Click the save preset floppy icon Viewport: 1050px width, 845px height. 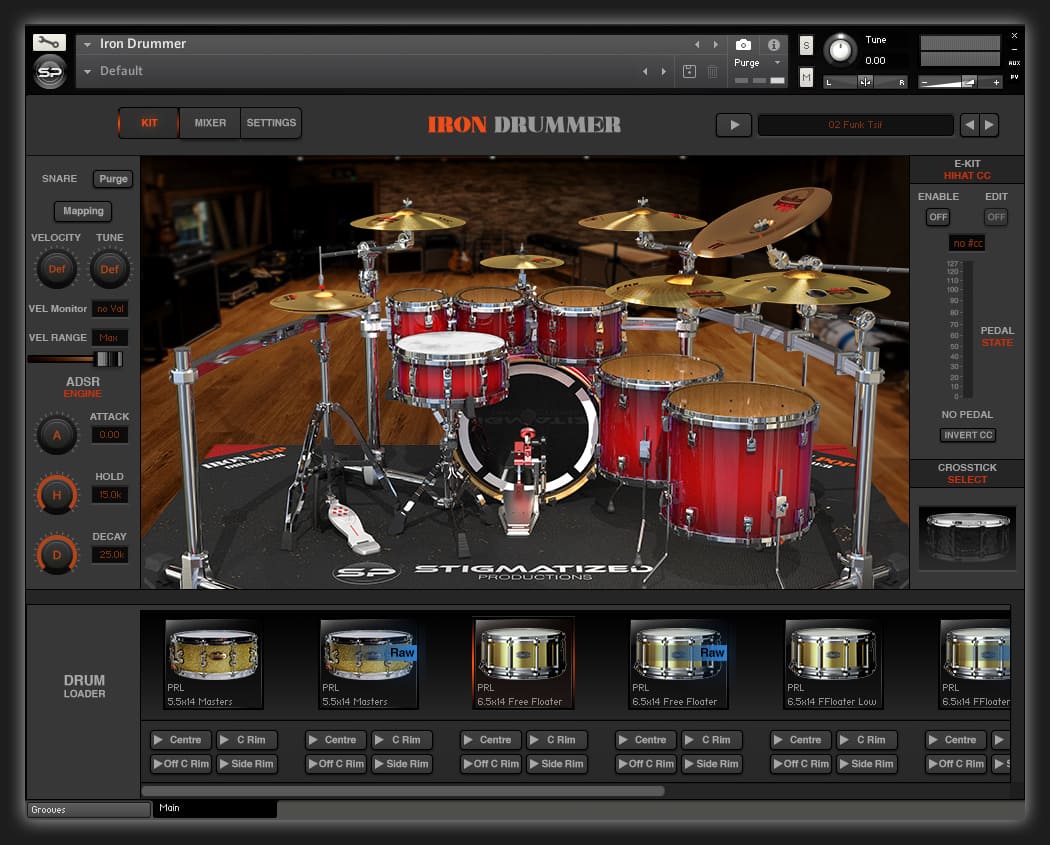click(x=689, y=72)
